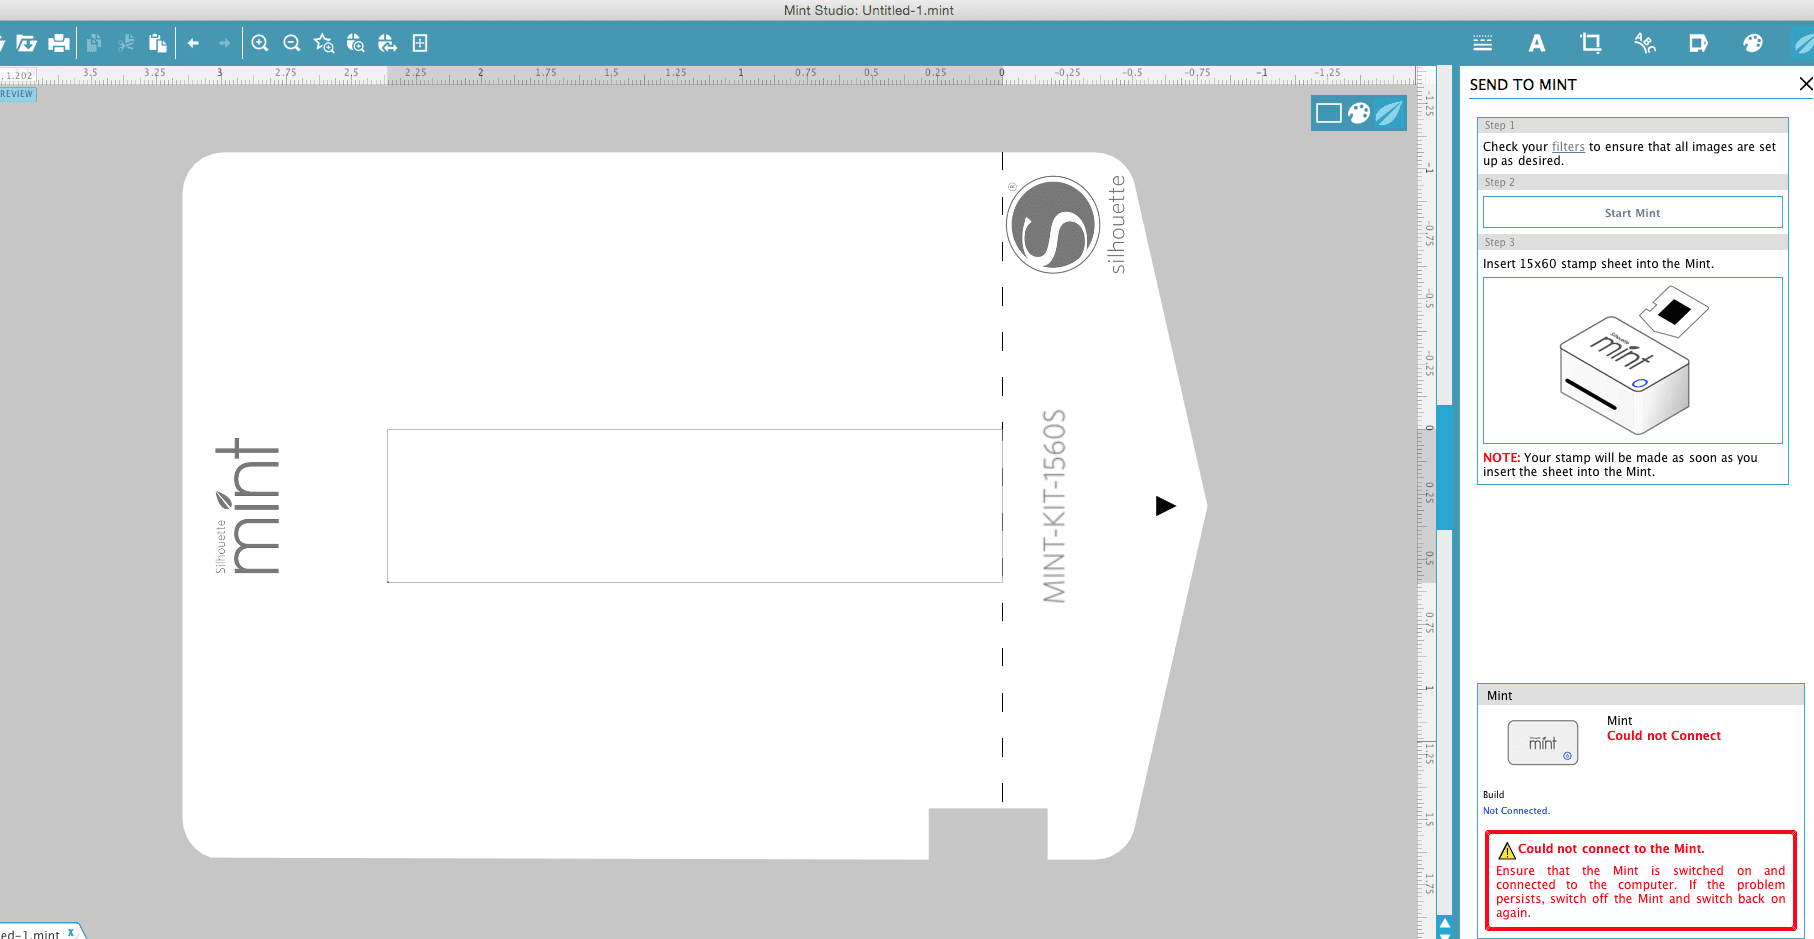This screenshot has width=1814, height=939.
Task: Click the Start Mint button
Action: (1632, 213)
